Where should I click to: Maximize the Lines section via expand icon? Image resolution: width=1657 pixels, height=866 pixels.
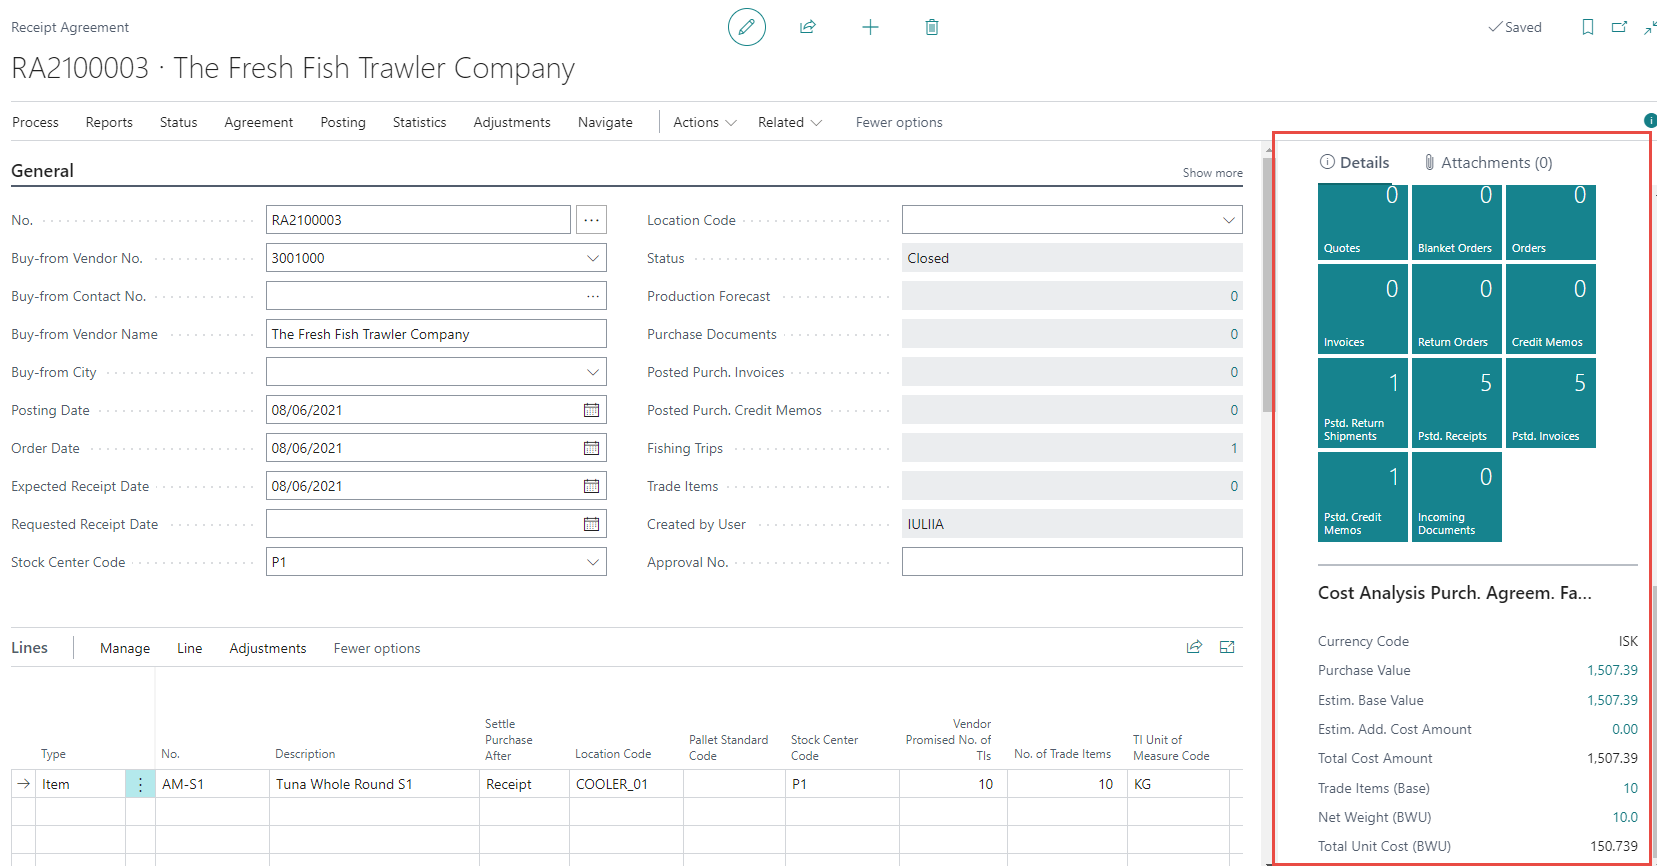coord(1227,647)
